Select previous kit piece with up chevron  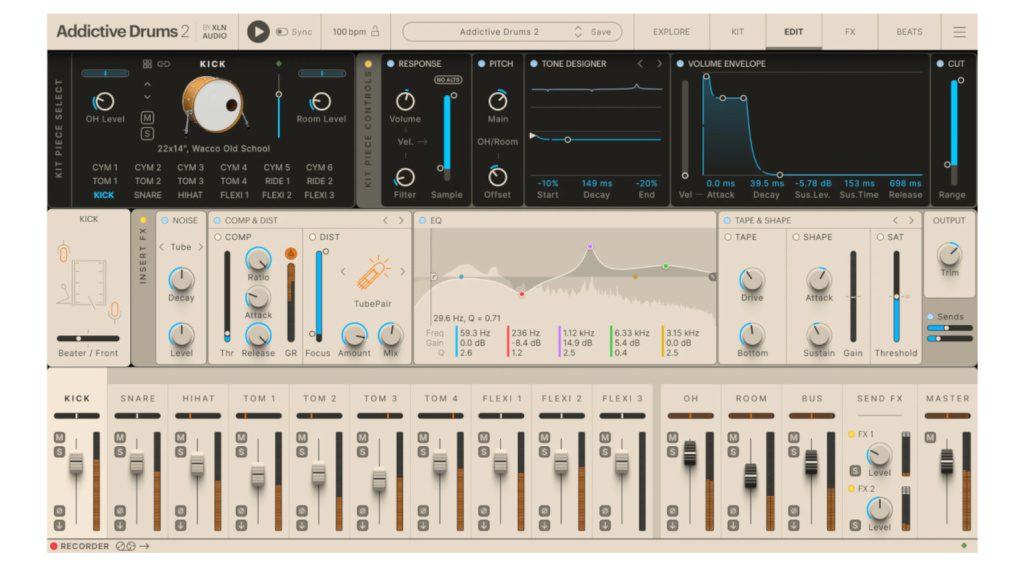[147, 84]
